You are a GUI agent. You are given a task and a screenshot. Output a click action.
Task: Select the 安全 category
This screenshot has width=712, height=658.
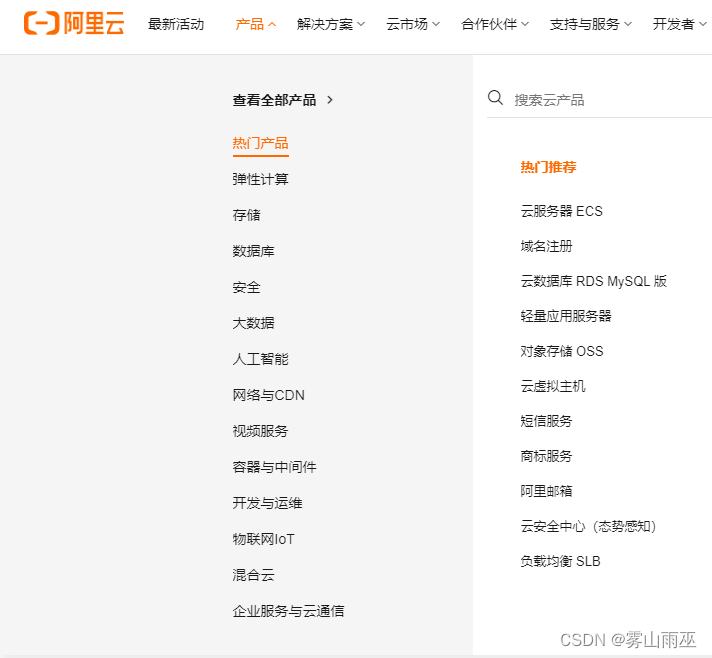pyautogui.click(x=247, y=287)
